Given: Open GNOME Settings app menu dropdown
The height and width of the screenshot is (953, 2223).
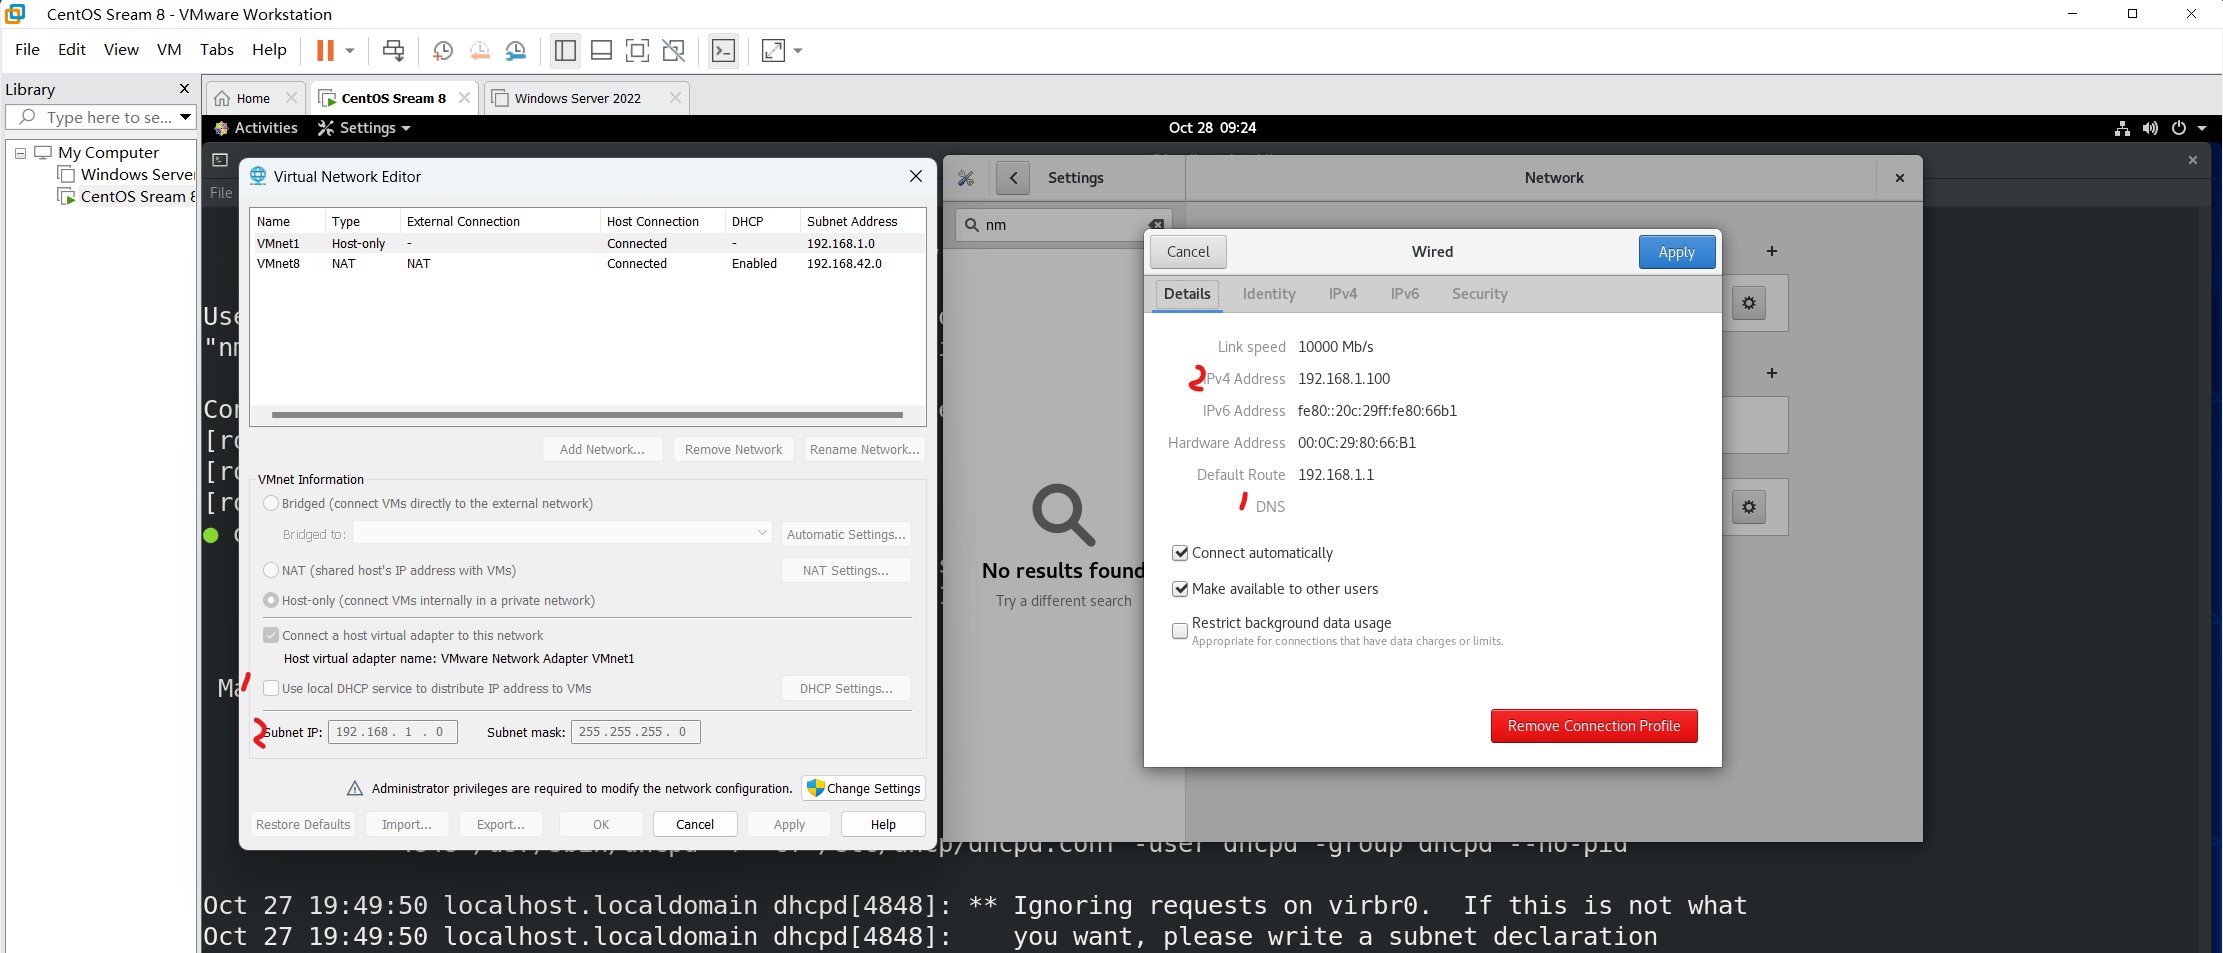Looking at the screenshot, I should point(365,128).
